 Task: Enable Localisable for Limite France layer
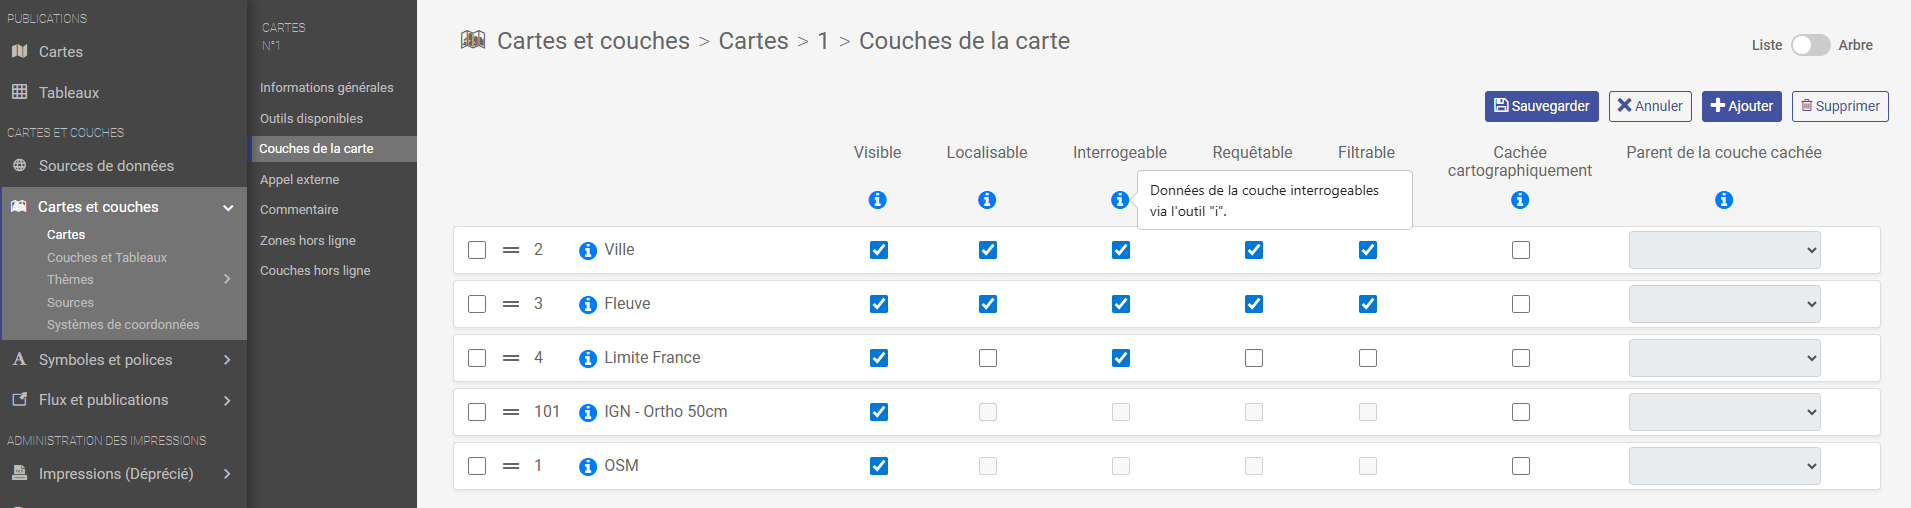(988, 358)
